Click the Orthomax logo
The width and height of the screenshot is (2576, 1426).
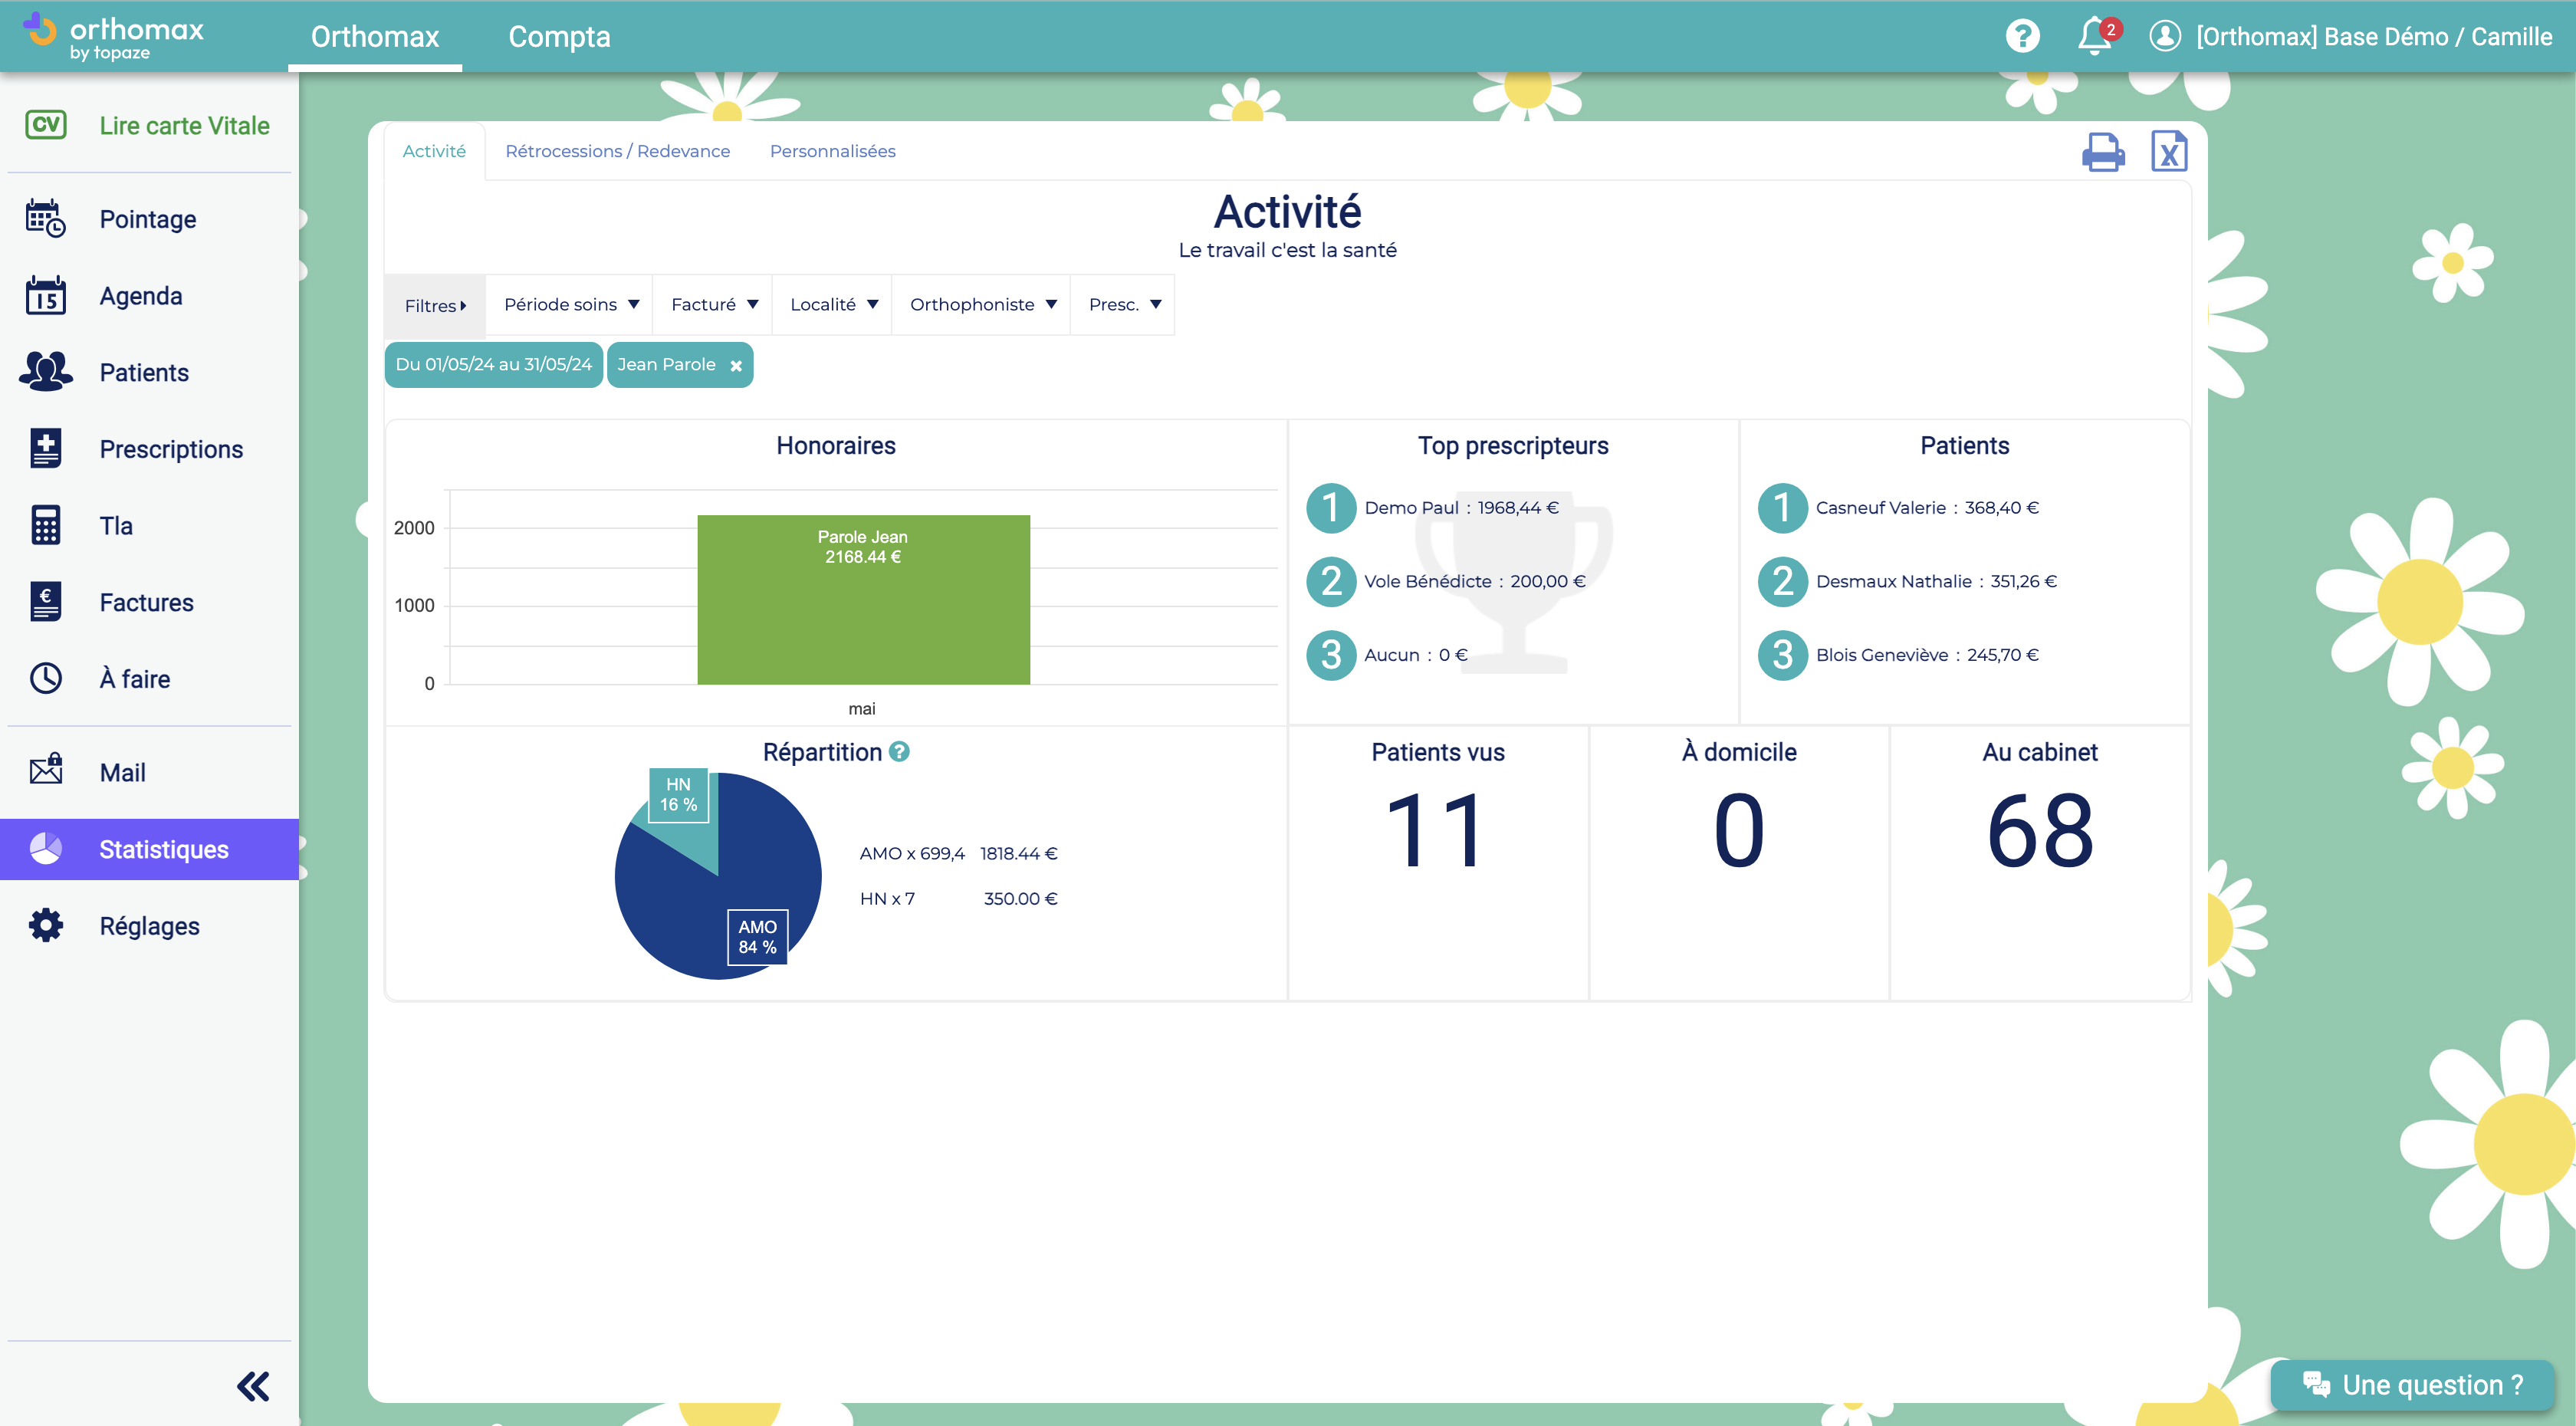[113, 37]
